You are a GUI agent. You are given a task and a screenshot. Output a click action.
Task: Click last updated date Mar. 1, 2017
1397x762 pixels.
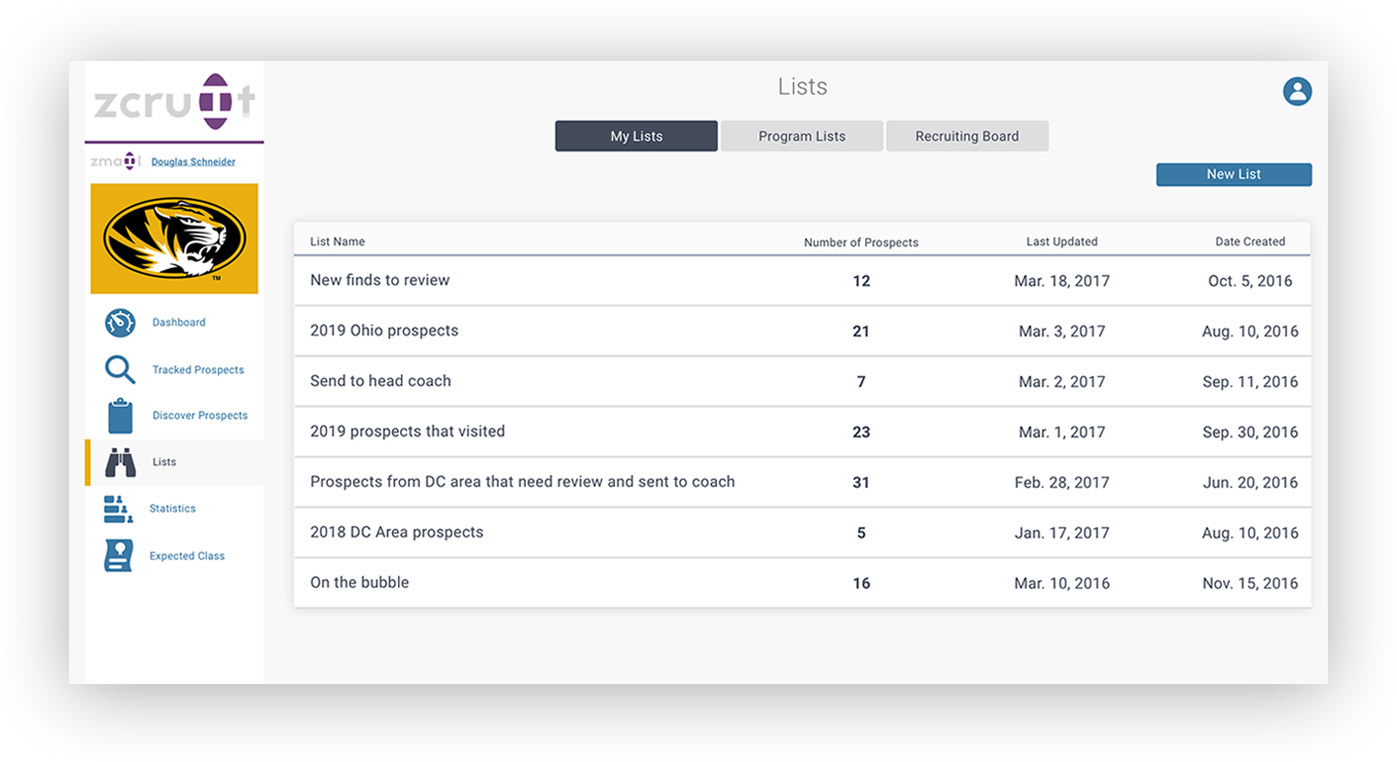pos(1062,432)
